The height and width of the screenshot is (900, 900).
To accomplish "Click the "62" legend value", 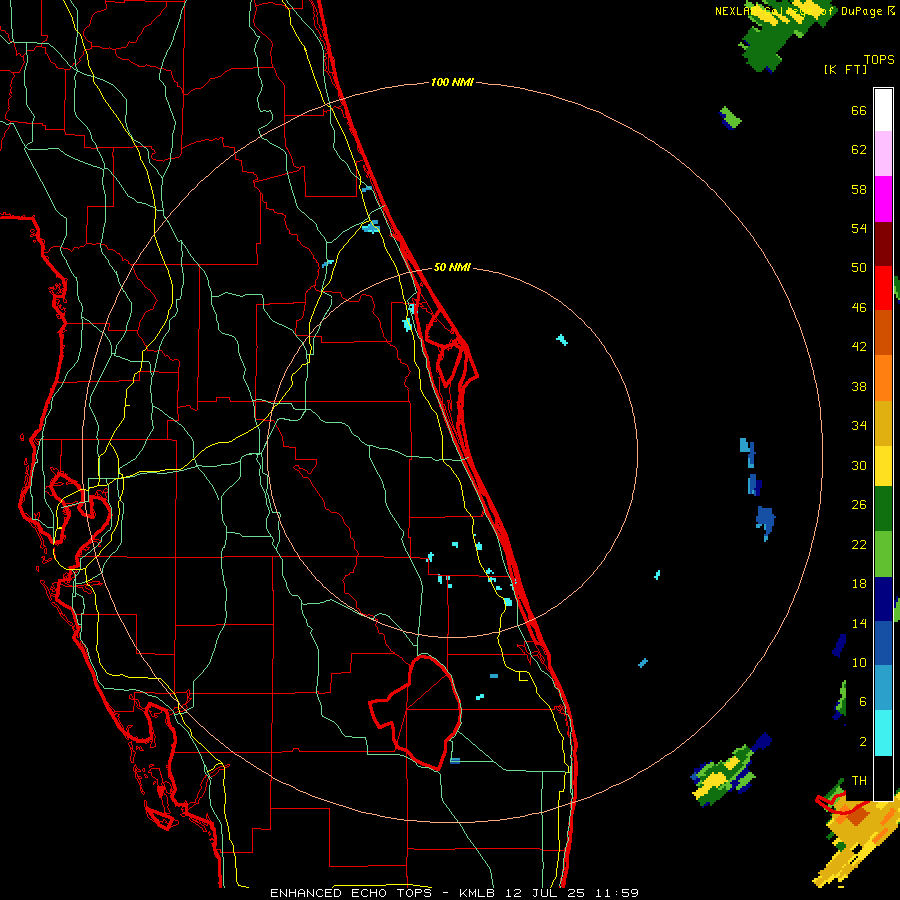I will (x=859, y=150).
